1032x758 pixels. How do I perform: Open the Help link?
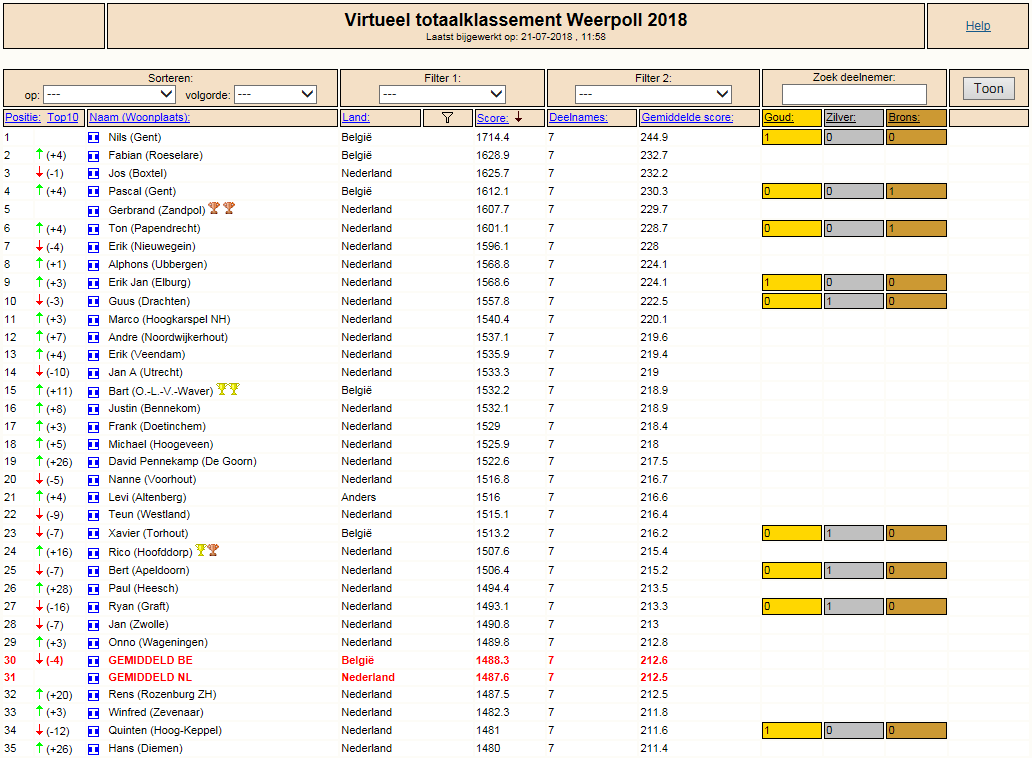click(x=977, y=26)
